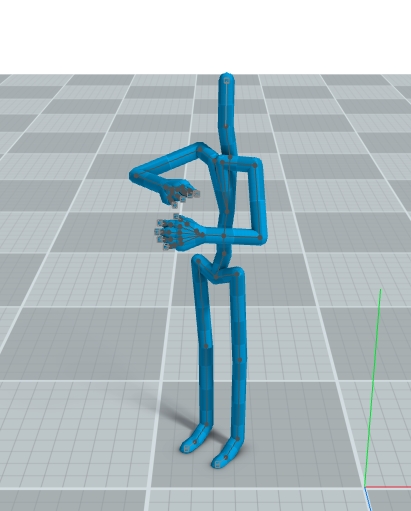411x511 pixels.
Task: Select the upper chest joint where shoulders meet
Action: click(x=230, y=157)
